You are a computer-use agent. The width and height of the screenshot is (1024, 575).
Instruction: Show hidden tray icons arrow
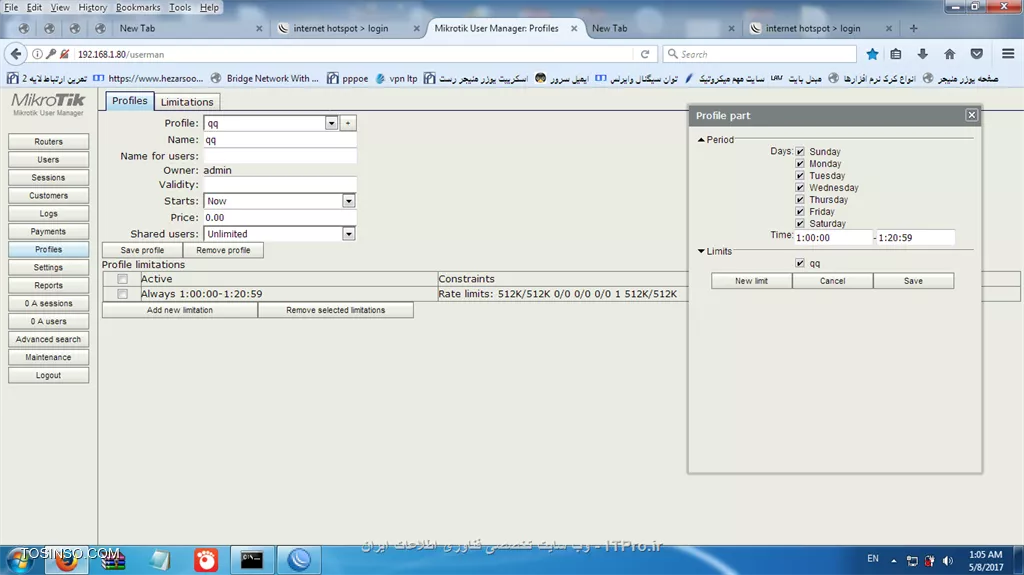(894, 561)
